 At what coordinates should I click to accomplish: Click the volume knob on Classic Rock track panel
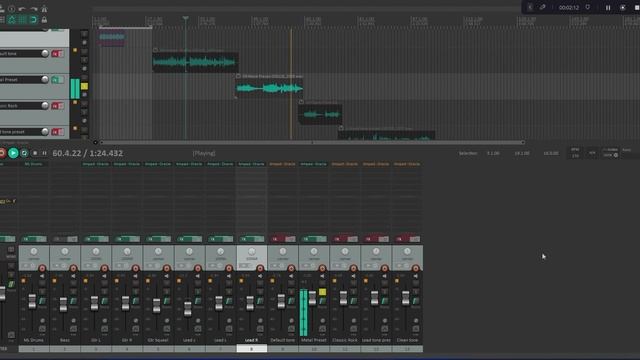[45, 106]
